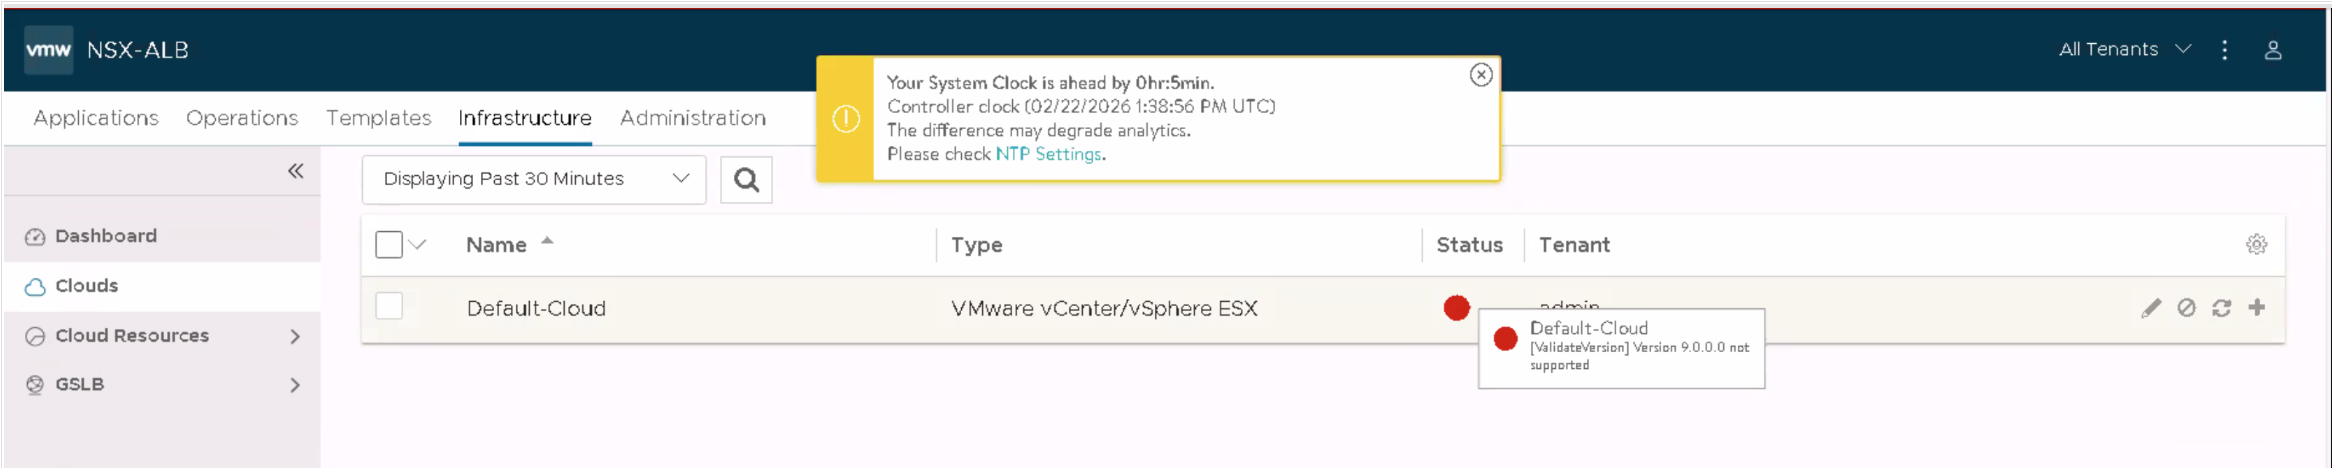Image resolution: width=2332 pixels, height=468 pixels.
Task: Click the disable icon for Default-Cloud
Action: click(x=2186, y=308)
